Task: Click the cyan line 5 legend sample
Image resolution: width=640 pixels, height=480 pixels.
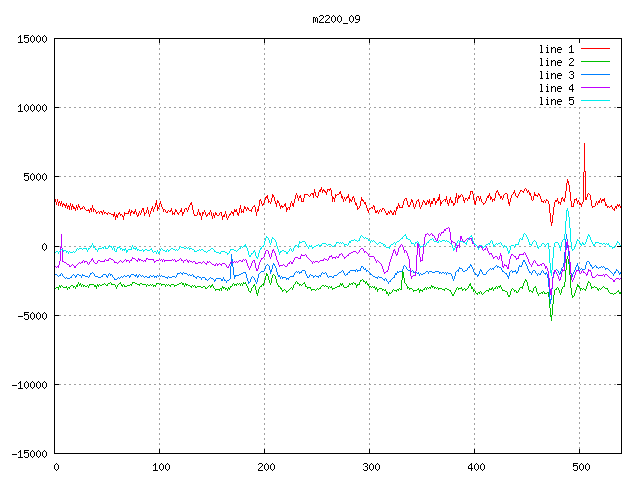Action: click(x=594, y=101)
